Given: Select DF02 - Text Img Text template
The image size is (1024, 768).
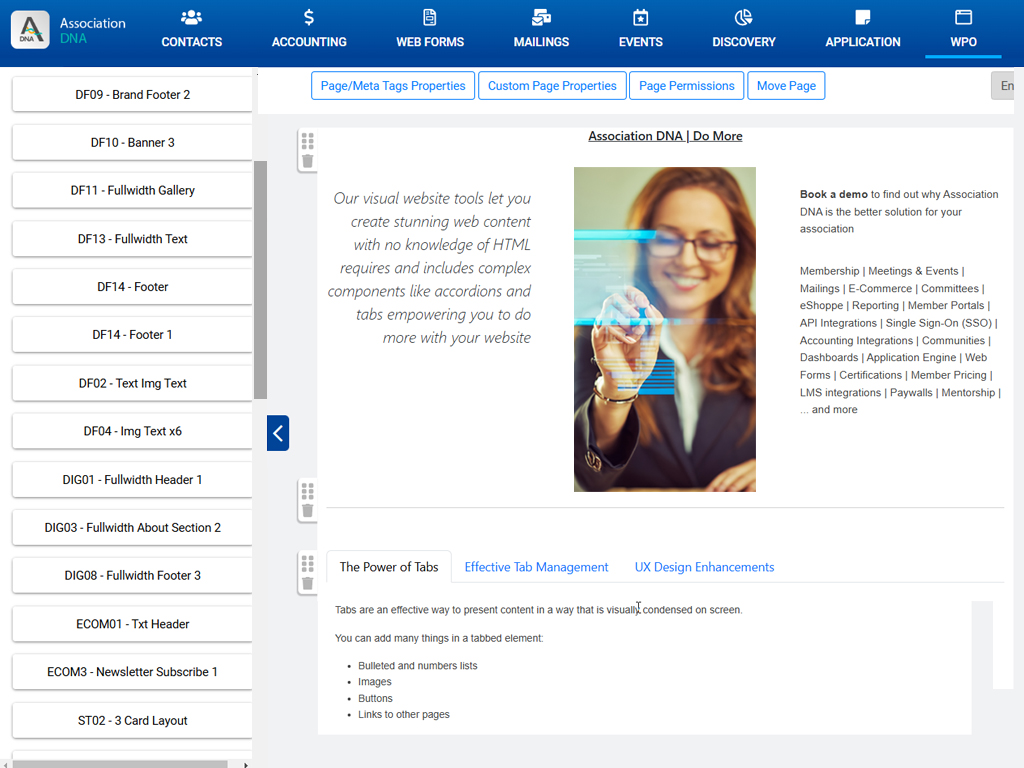Looking at the screenshot, I should [133, 383].
